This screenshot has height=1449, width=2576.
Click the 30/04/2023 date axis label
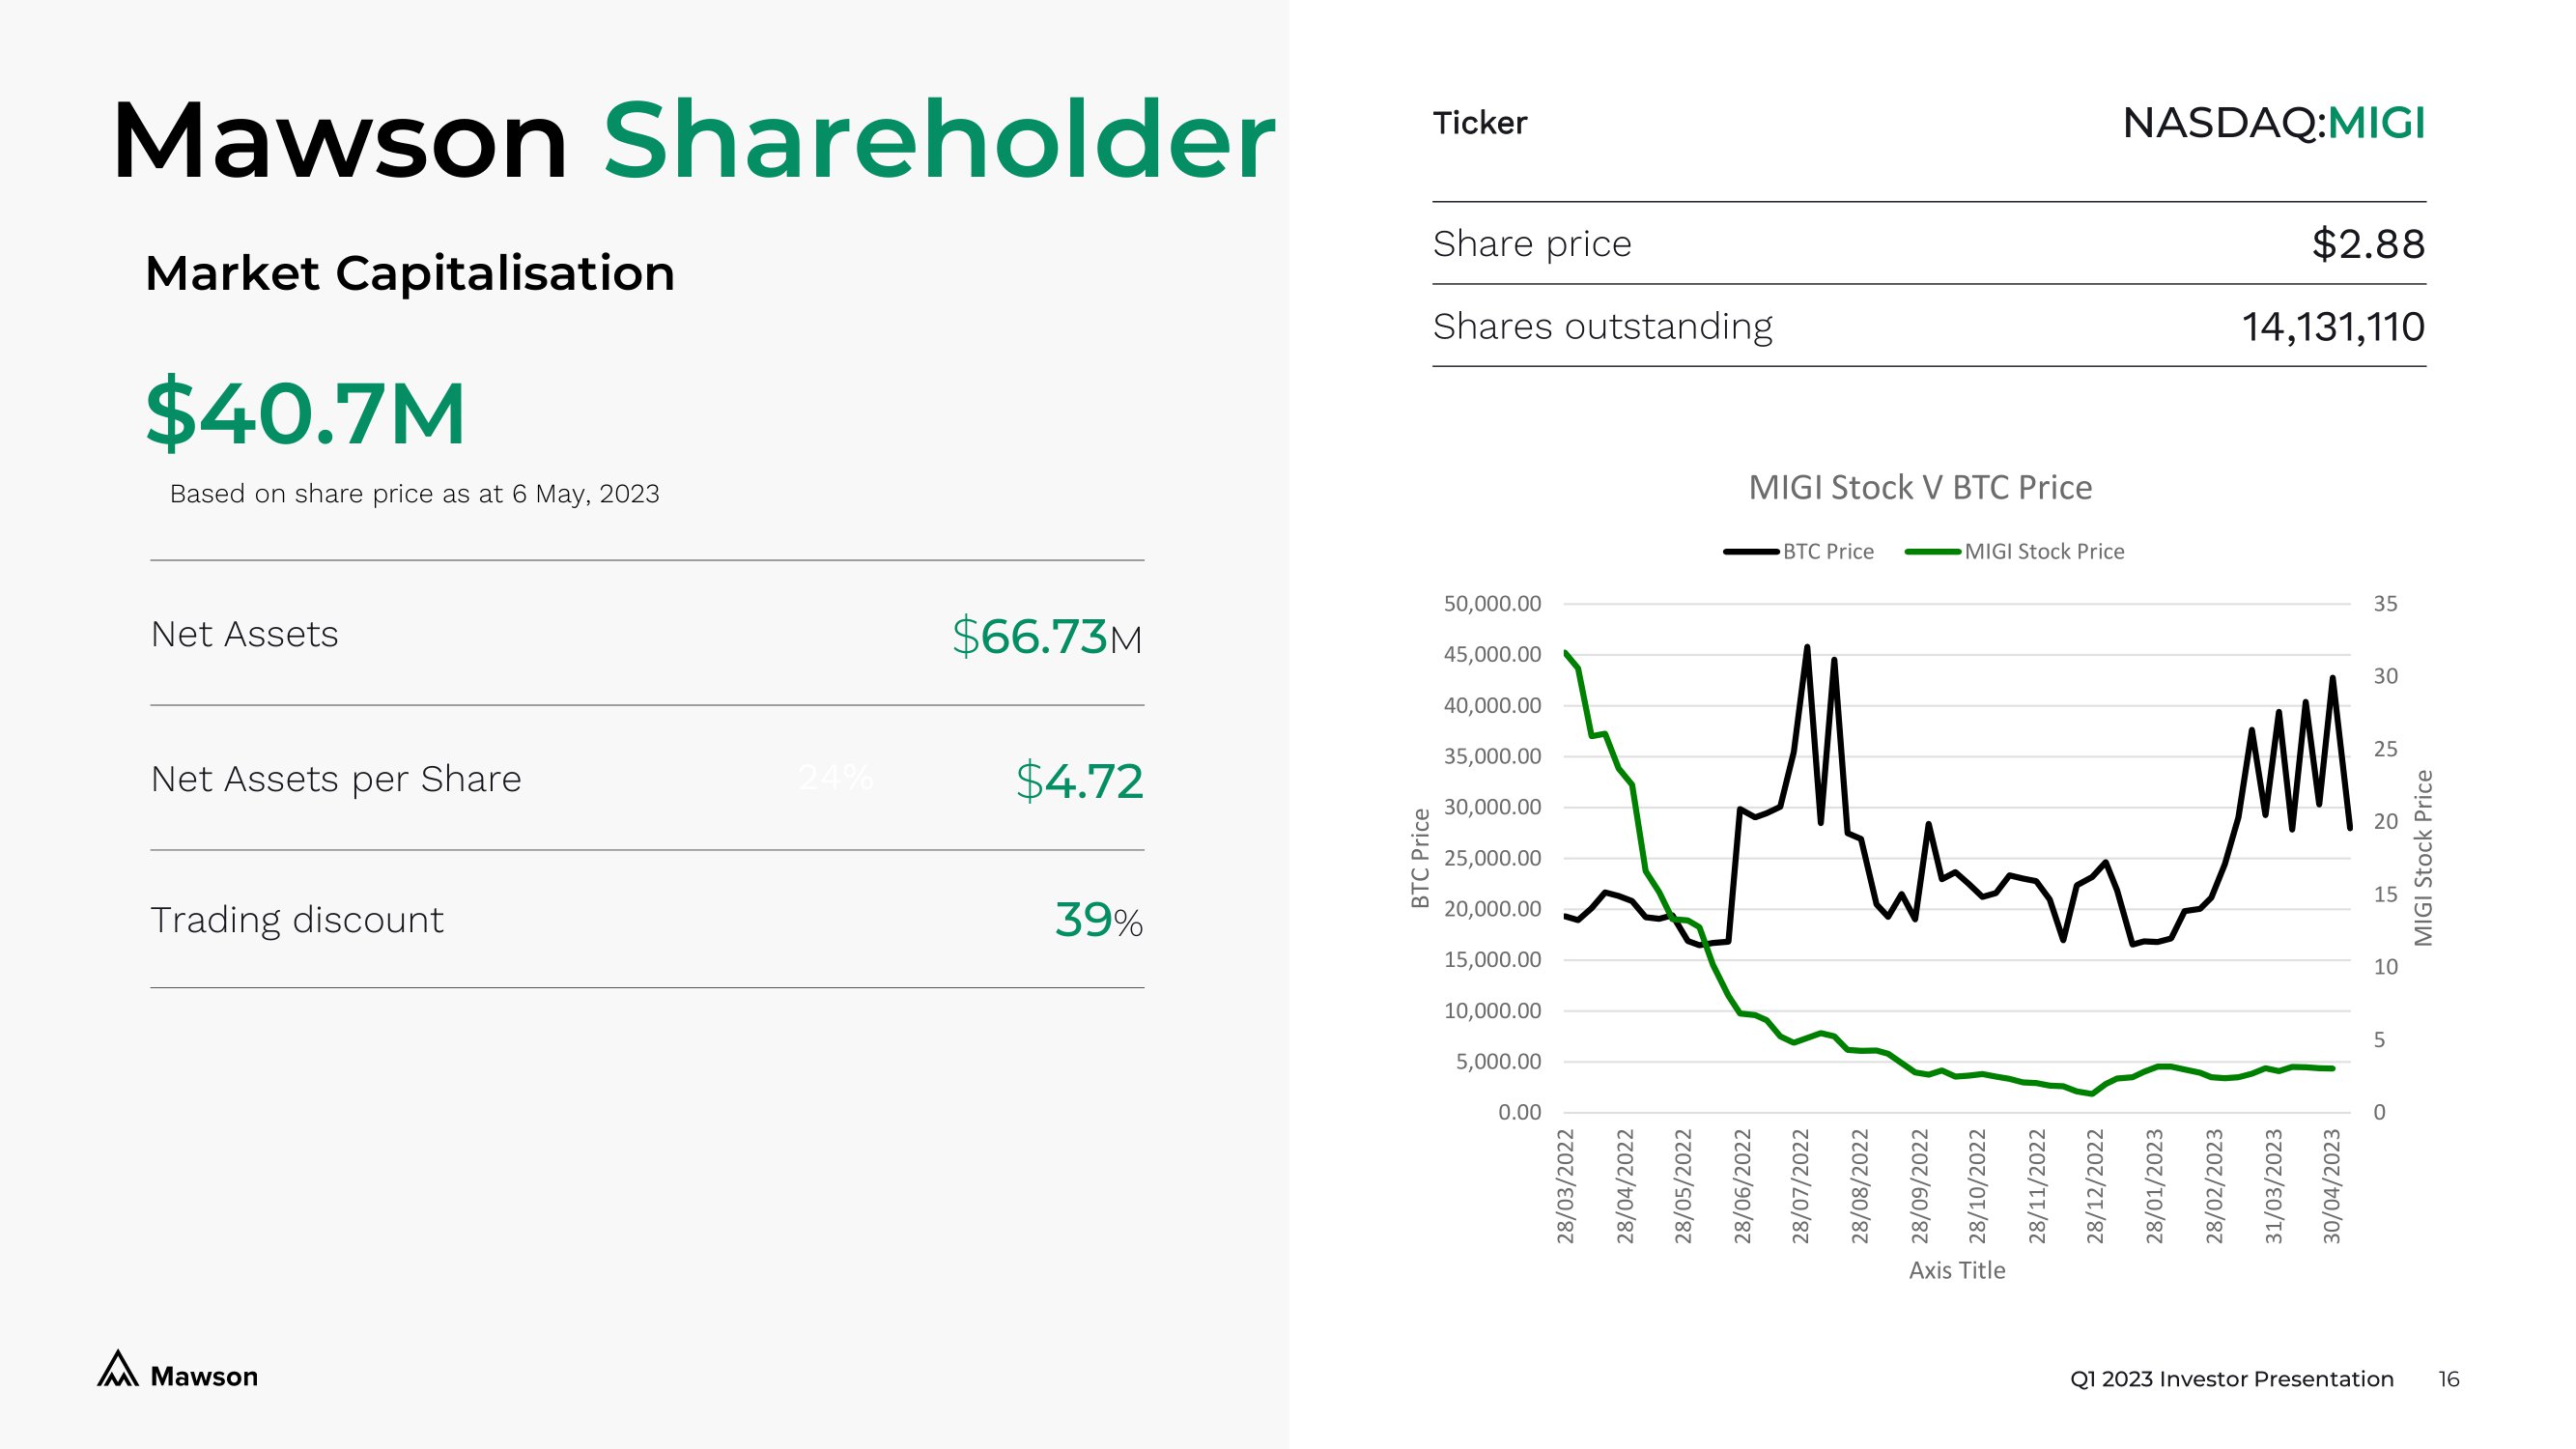pyautogui.click(x=2332, y=1186)
